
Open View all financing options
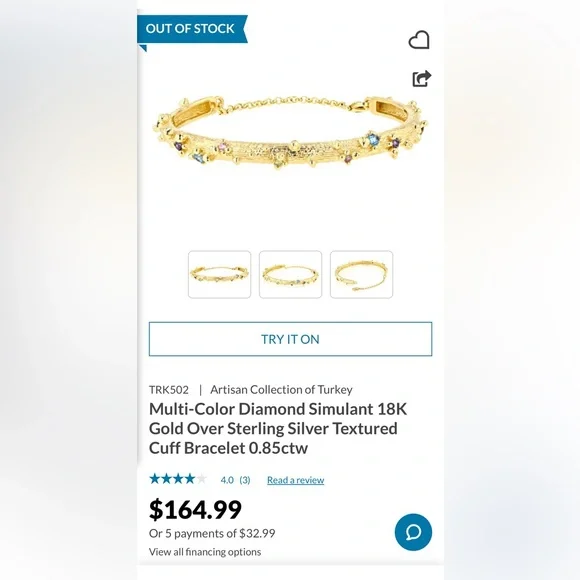click(205, 552)
